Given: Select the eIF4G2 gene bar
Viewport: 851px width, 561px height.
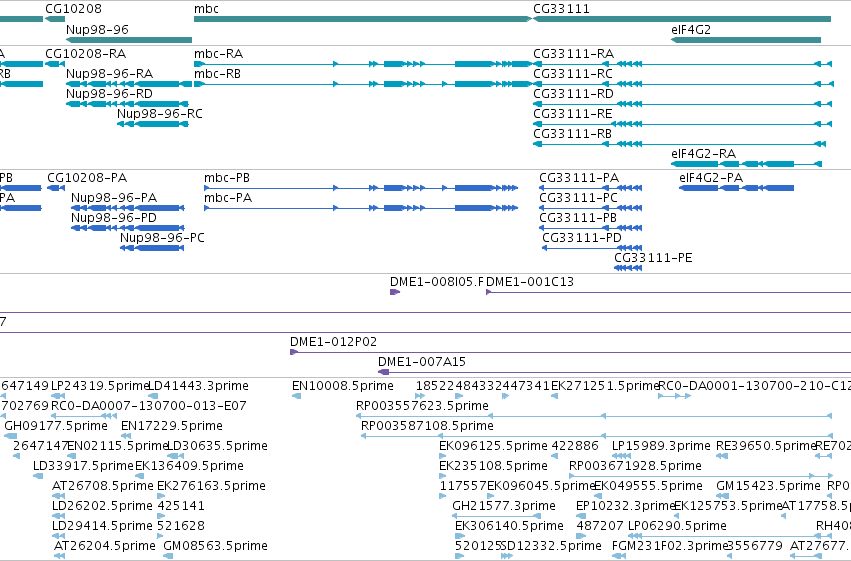Looking at the screenshot, I should point(746,40).
